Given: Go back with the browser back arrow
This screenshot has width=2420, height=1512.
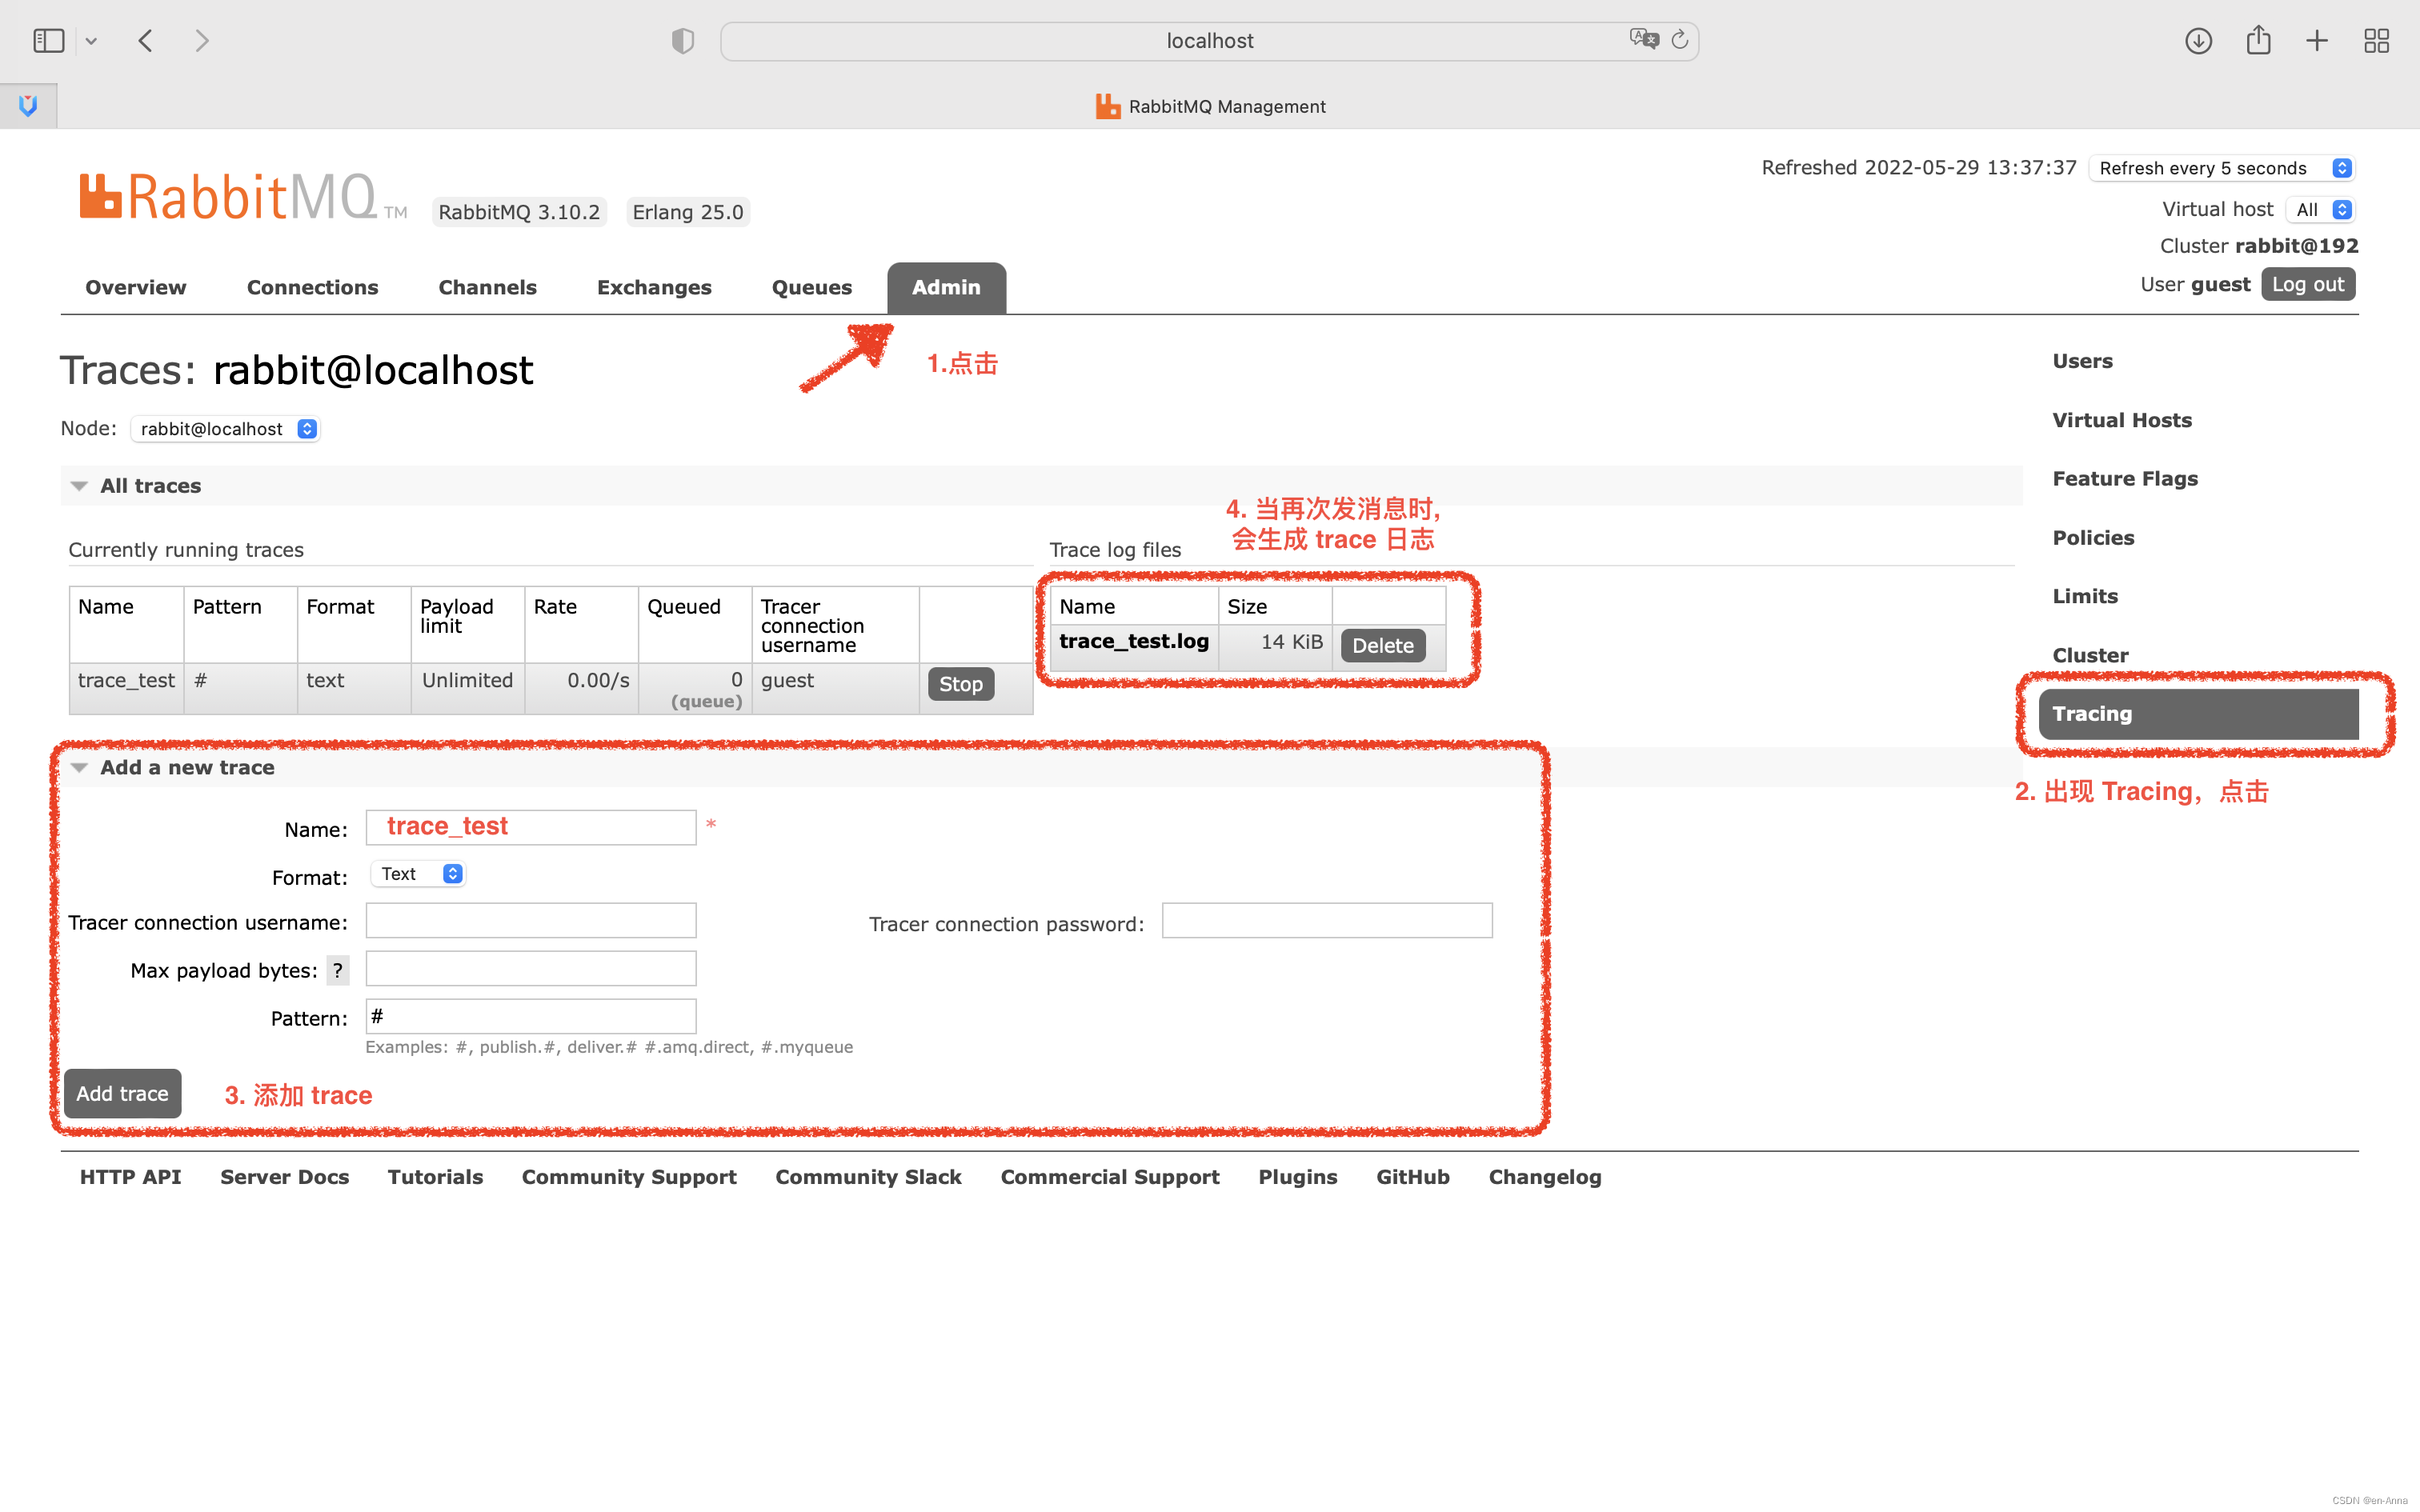Looking at the screenshot, I should click(x=146, y=40).
